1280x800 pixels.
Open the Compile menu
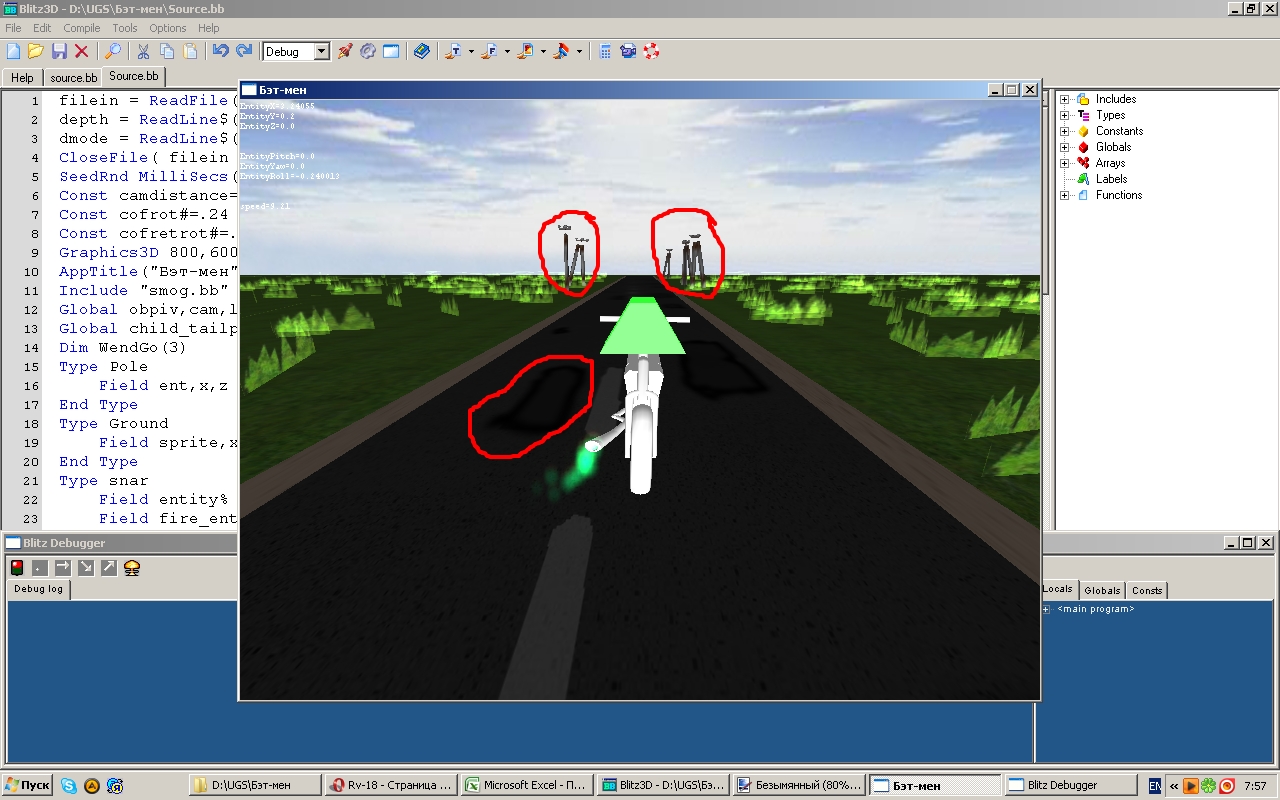[x=82, y=28]
